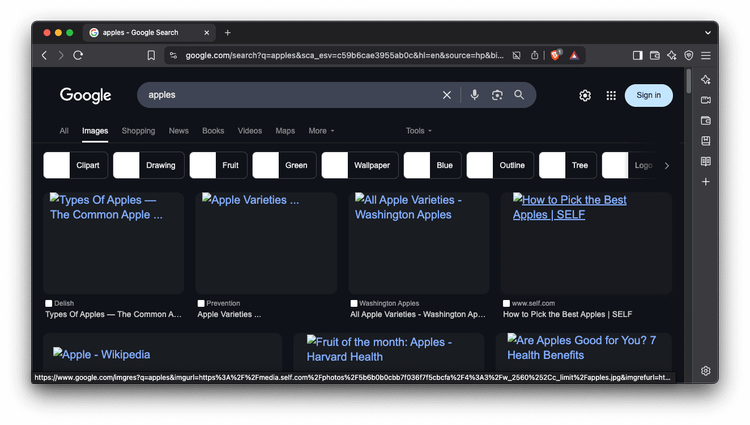Open the site information icon beside the URL
750x425 pixels.
pyautogui.click(x=174, y=55)
